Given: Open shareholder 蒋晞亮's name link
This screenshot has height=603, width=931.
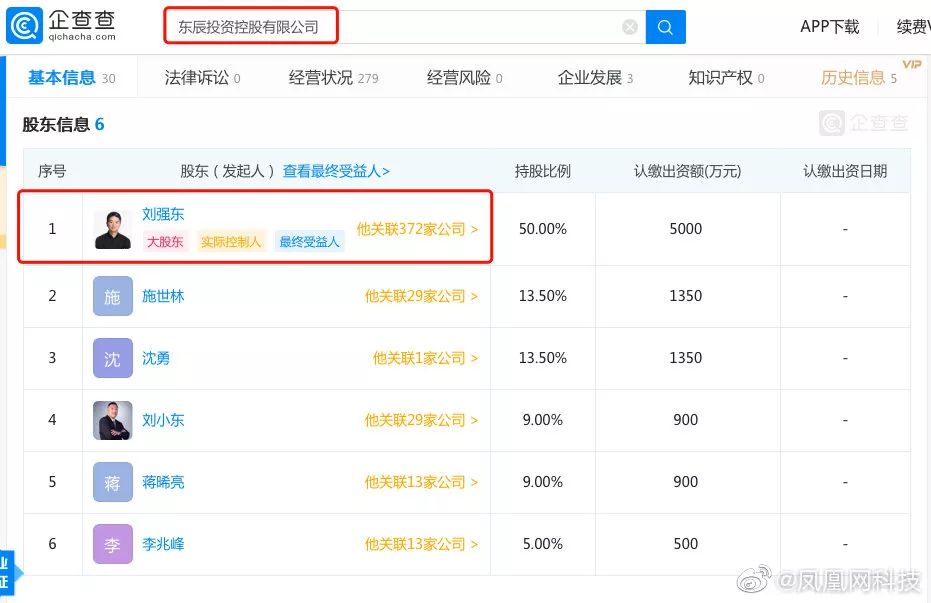Looking at the screenshot, I should coord(163,482).
